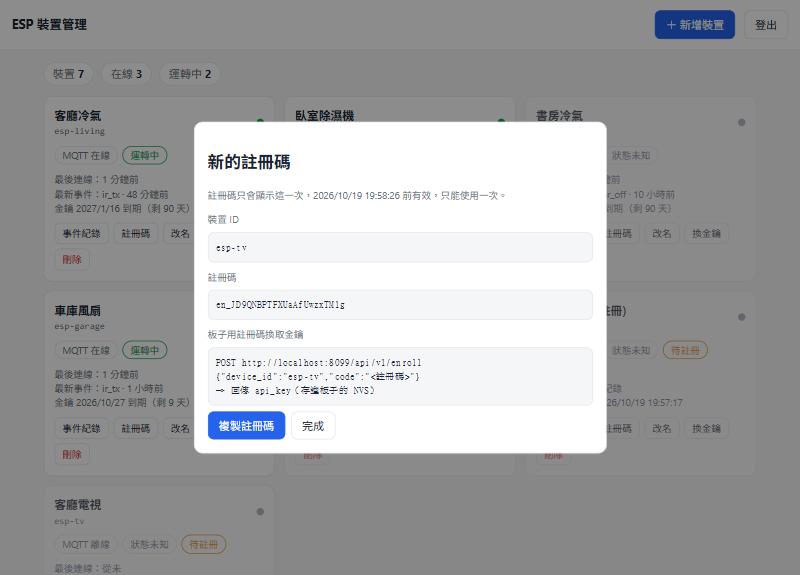Click 刪除 on the 車庫風扇 card
The height and width of the screenshot is (575, 800).
(72, 455)
